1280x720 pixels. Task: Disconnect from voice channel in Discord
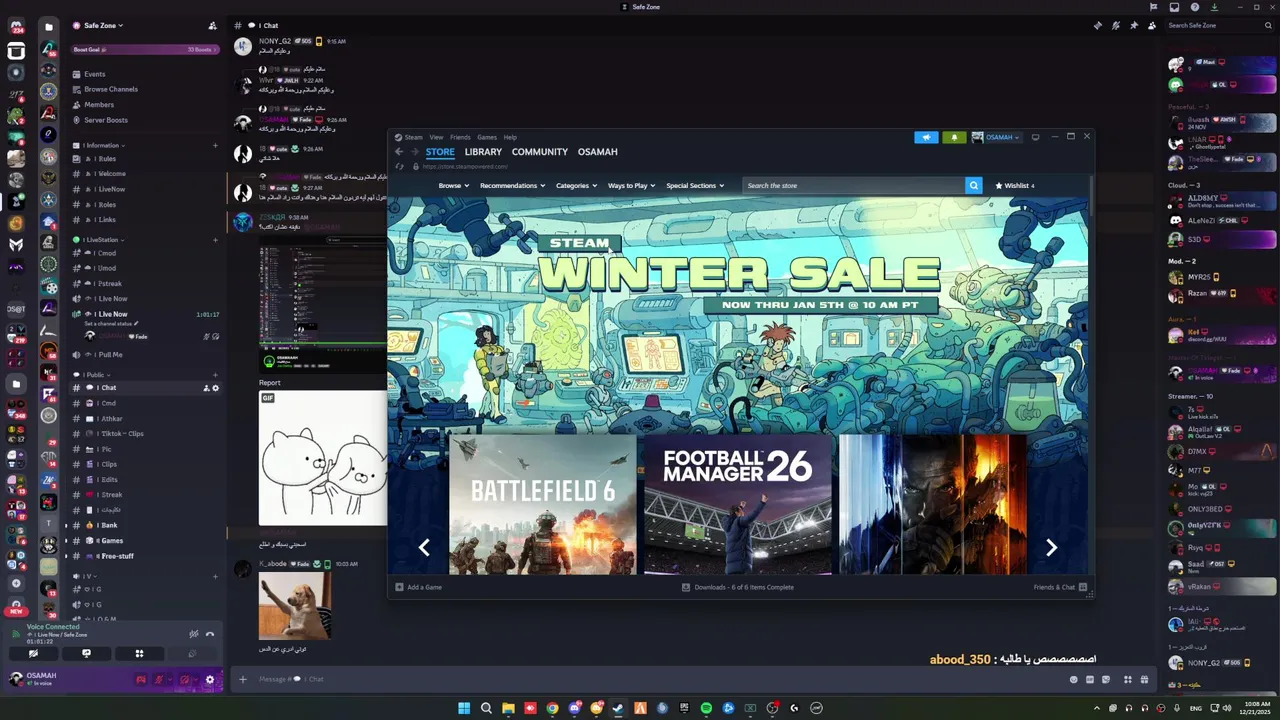pyautogui.click(x=210, y=634)
